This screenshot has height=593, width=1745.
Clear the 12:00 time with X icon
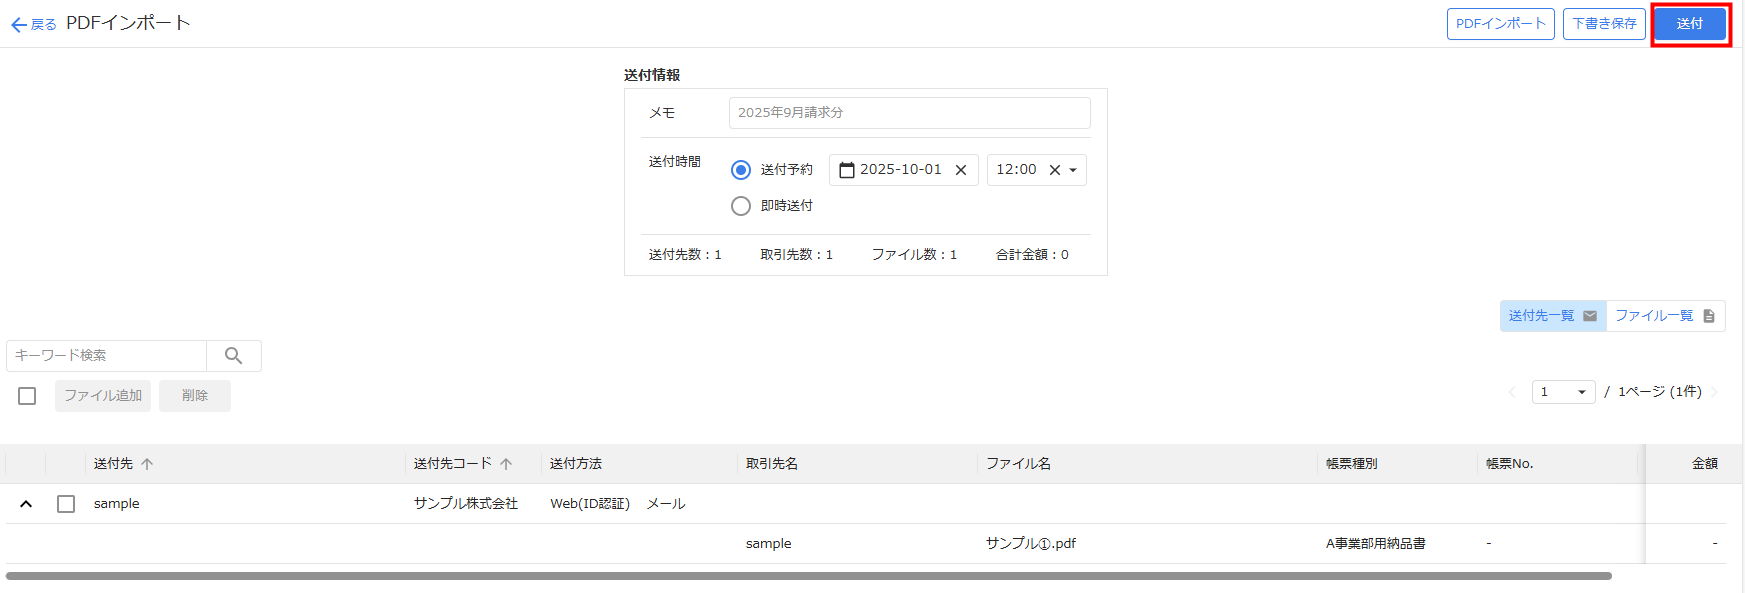[1054, 170]
